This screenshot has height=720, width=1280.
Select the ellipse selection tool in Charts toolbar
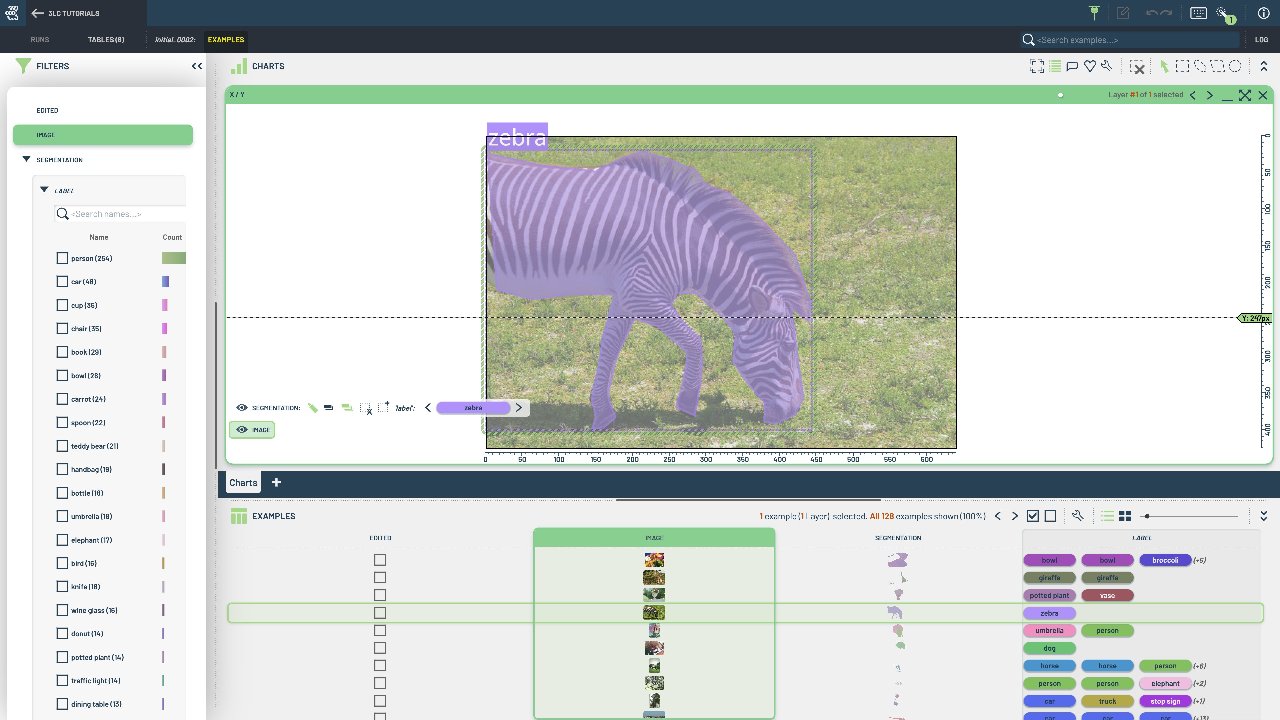[x=1235, y=66]
